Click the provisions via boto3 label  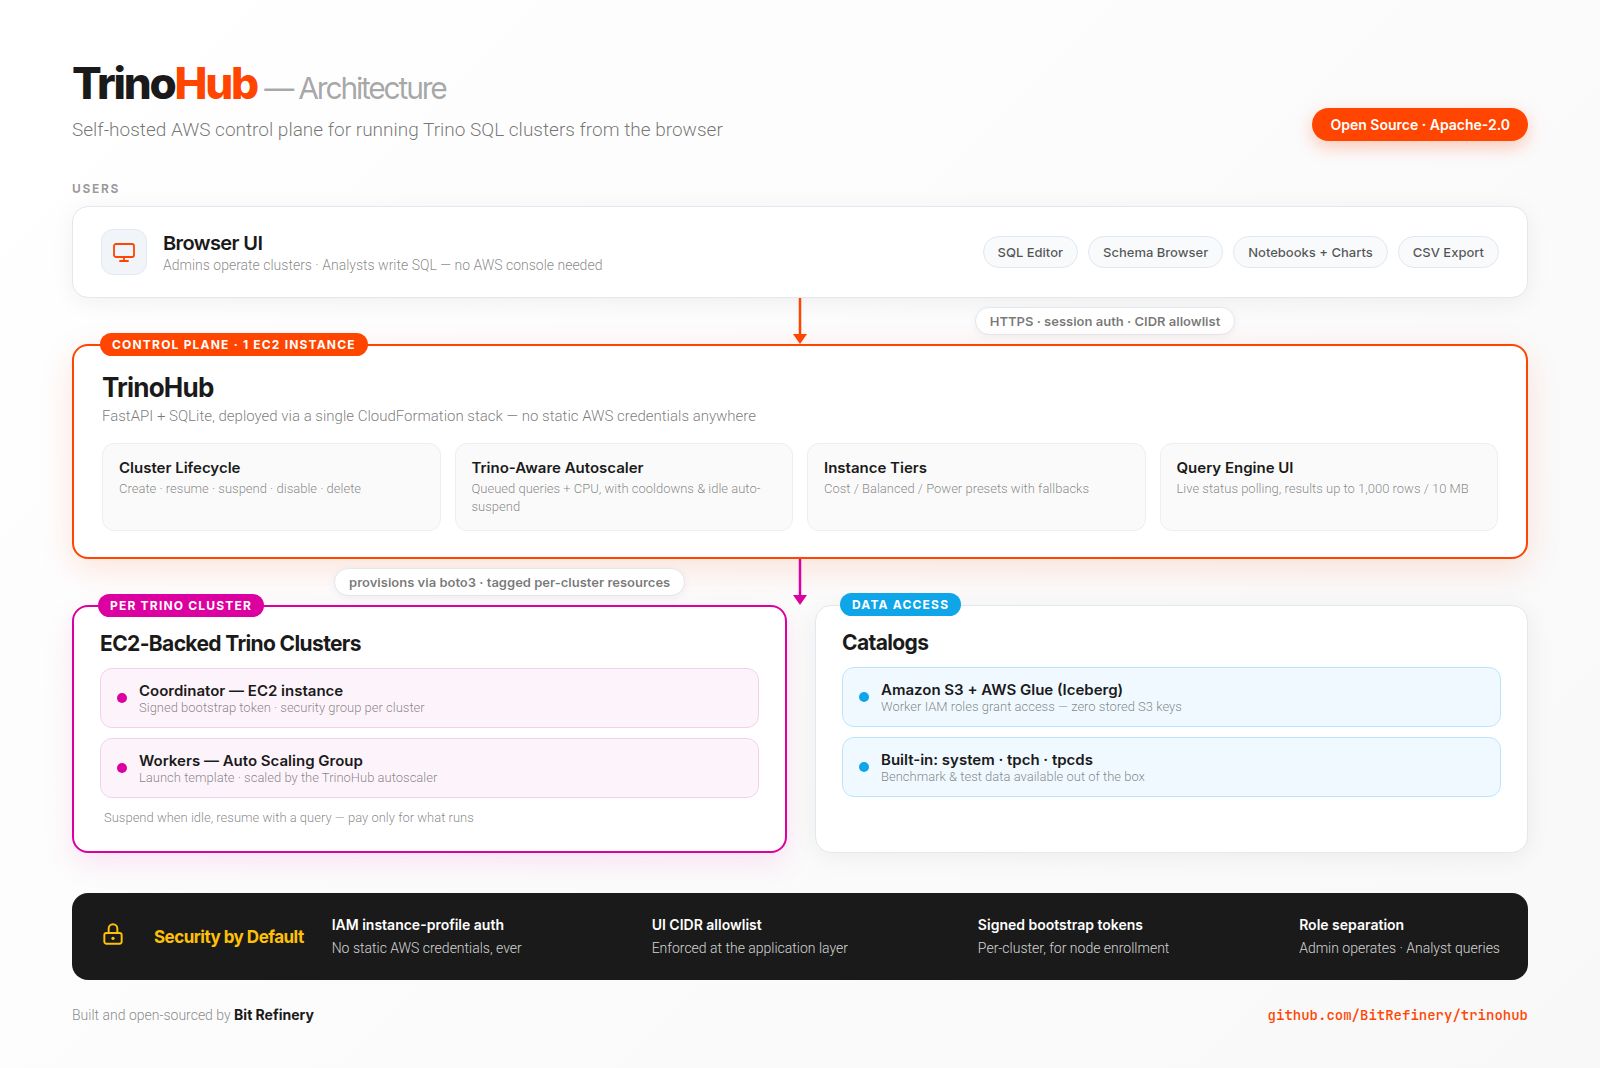(509, 582)
